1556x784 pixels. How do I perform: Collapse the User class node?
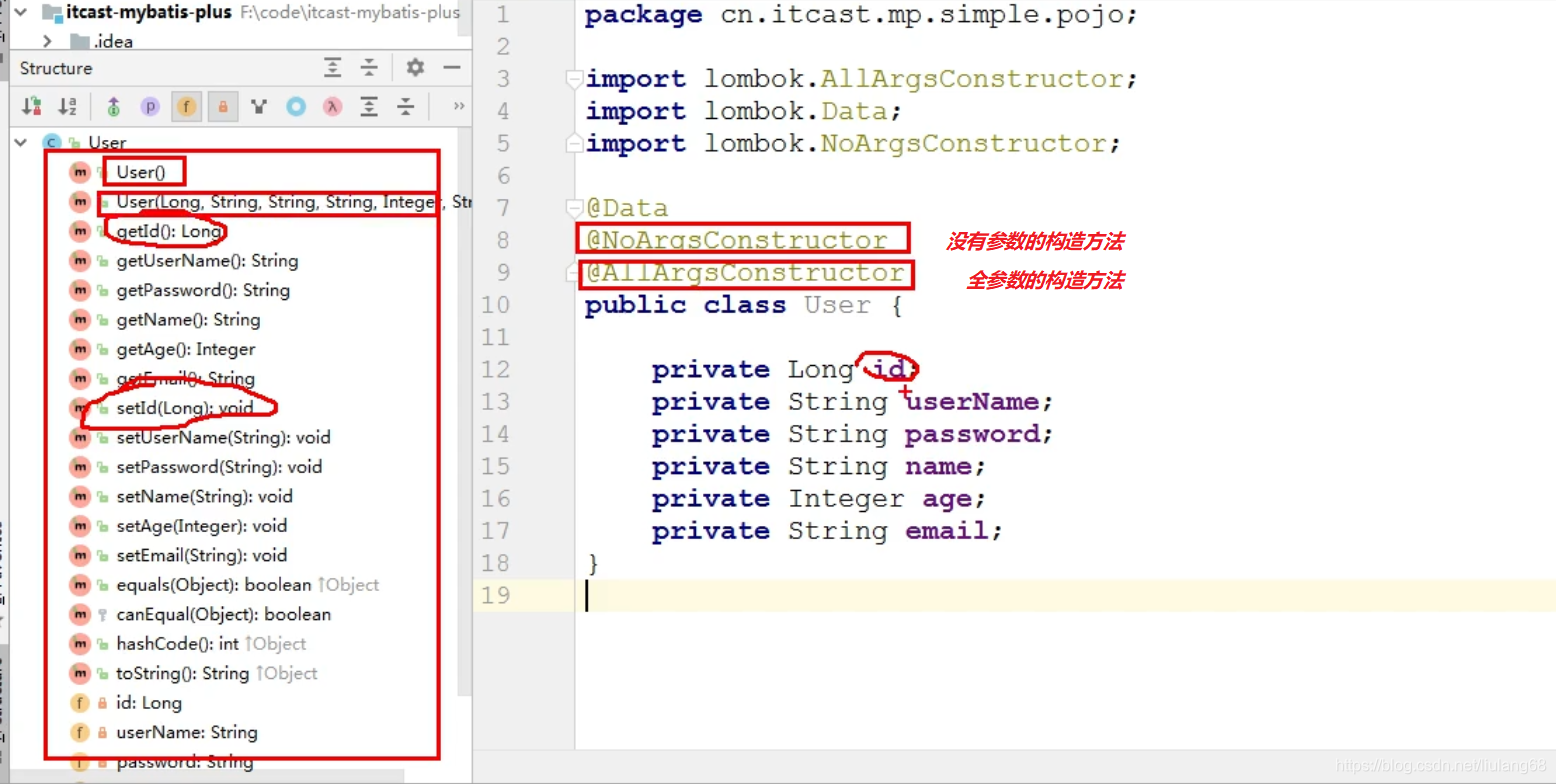pos(20,143)
